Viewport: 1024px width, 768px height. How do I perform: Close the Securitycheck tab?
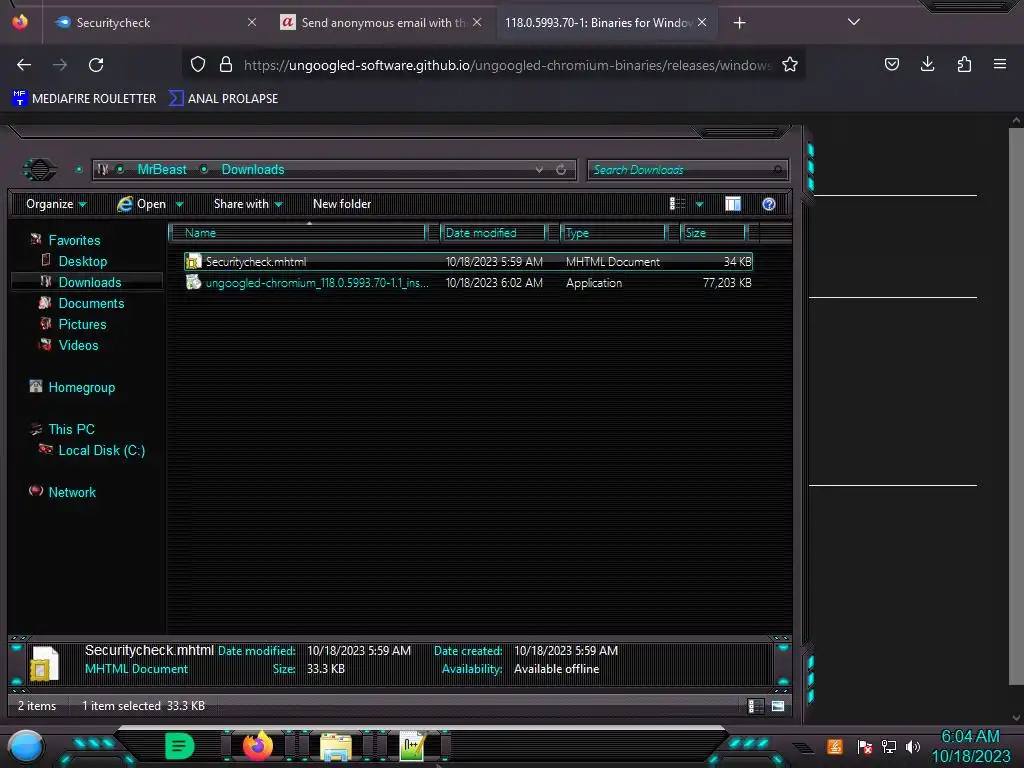pyautogui.click(x=252, y=22)
